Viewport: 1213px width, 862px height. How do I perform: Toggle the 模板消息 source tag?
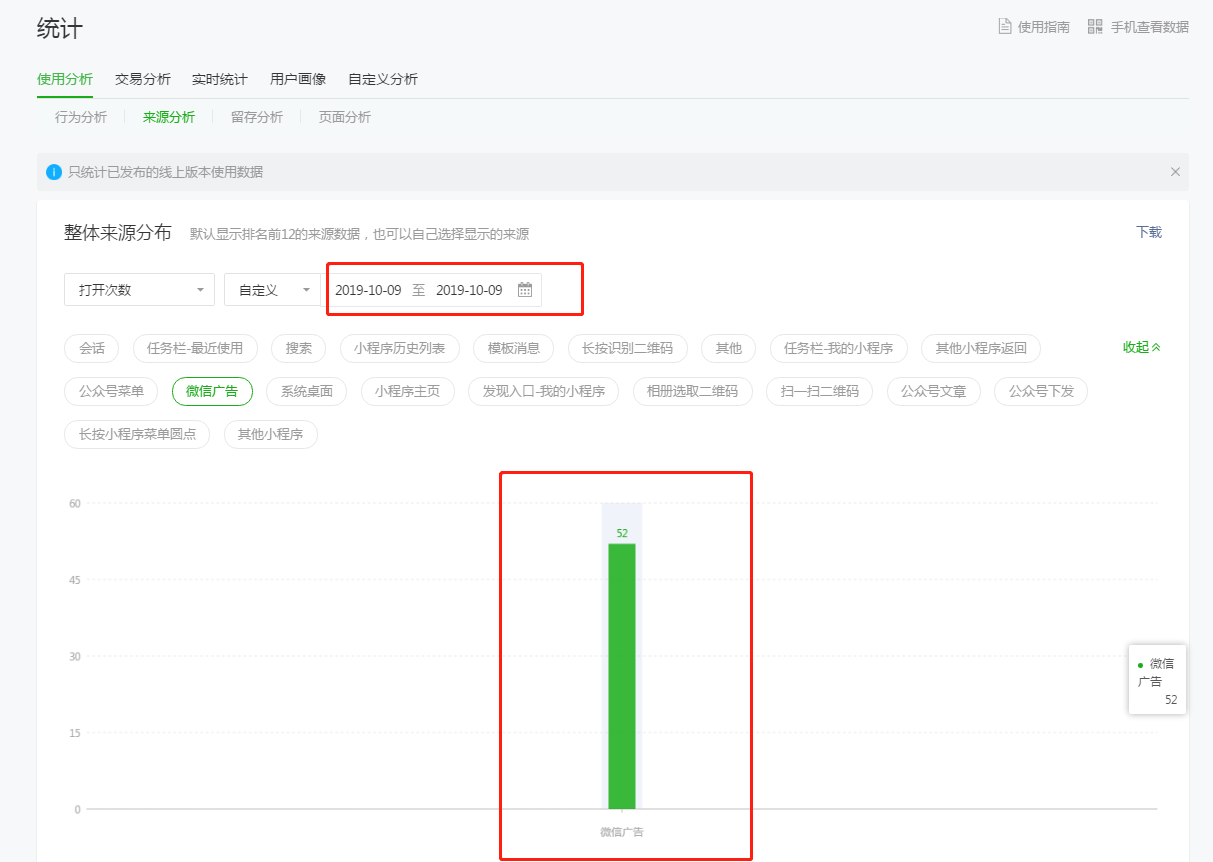(x=514, y=348)
